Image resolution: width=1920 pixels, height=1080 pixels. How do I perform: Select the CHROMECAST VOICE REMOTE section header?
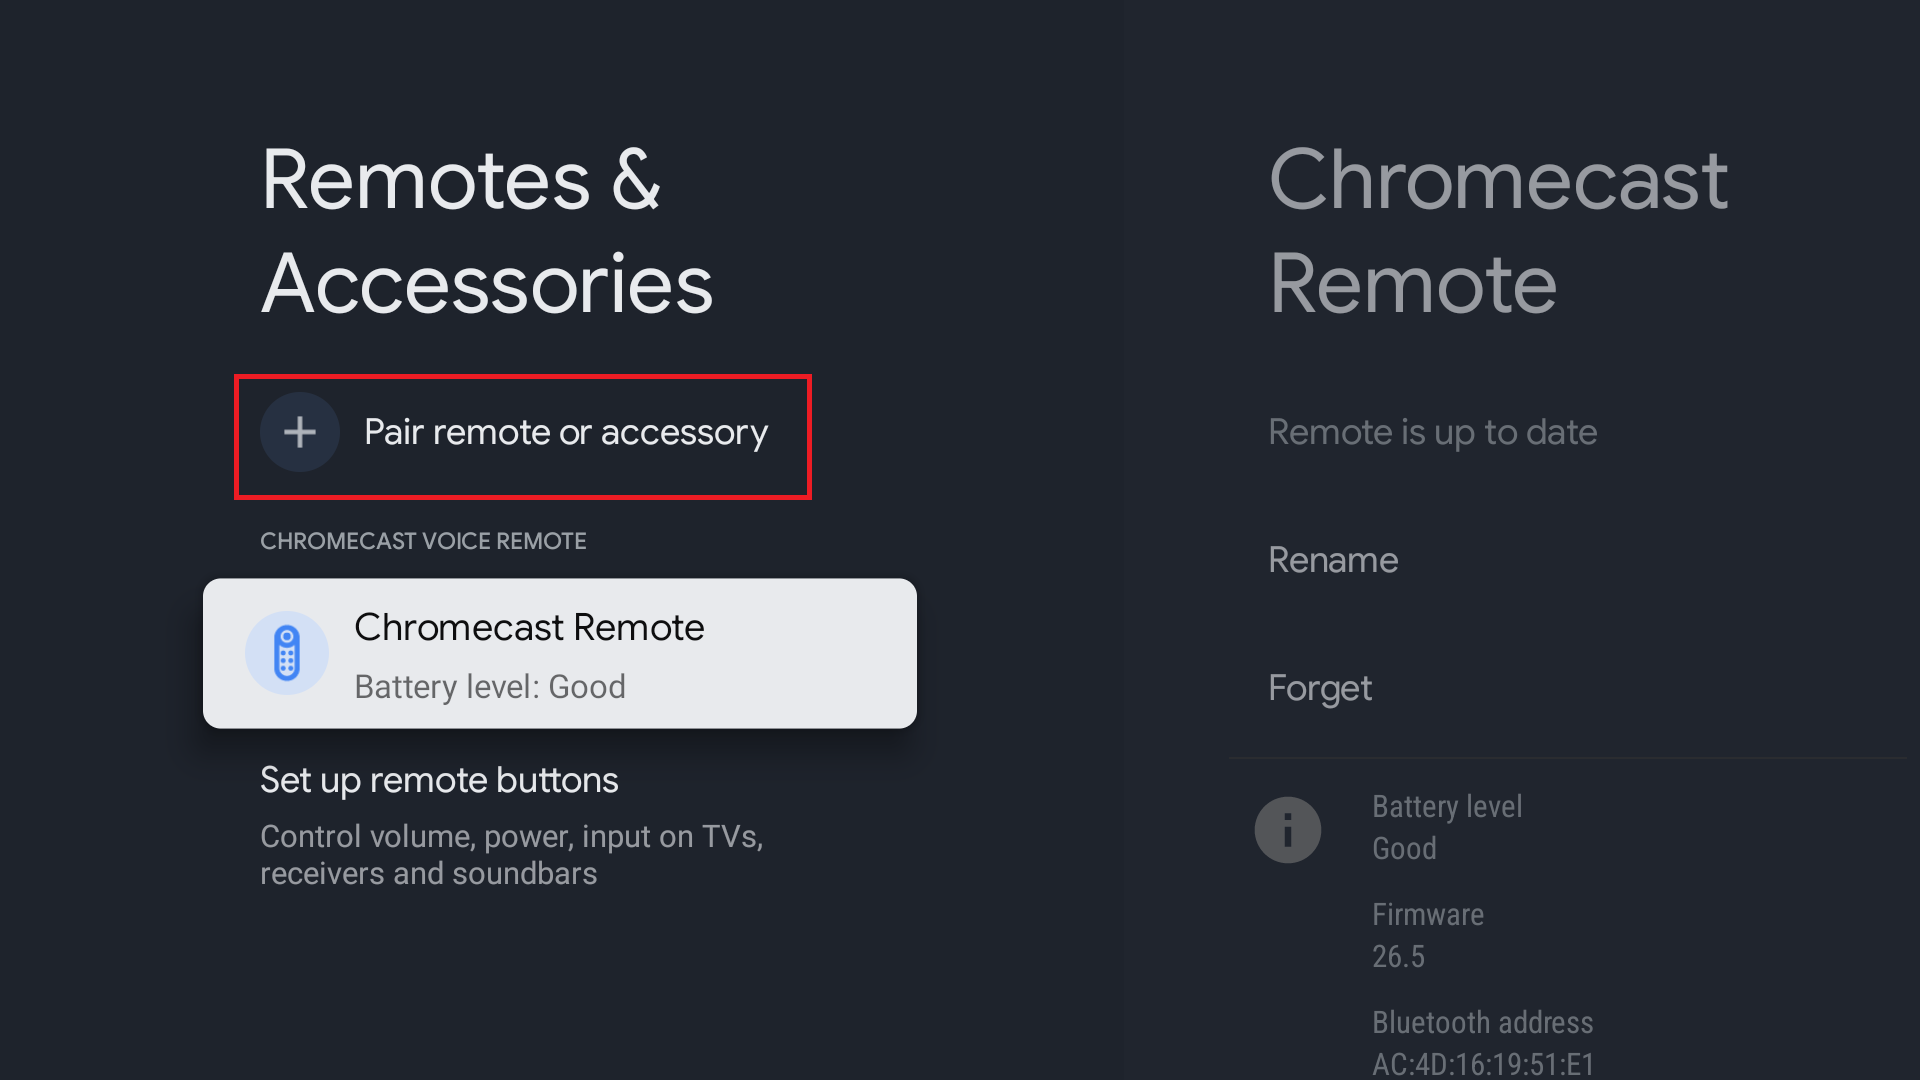tap(423, 540)
